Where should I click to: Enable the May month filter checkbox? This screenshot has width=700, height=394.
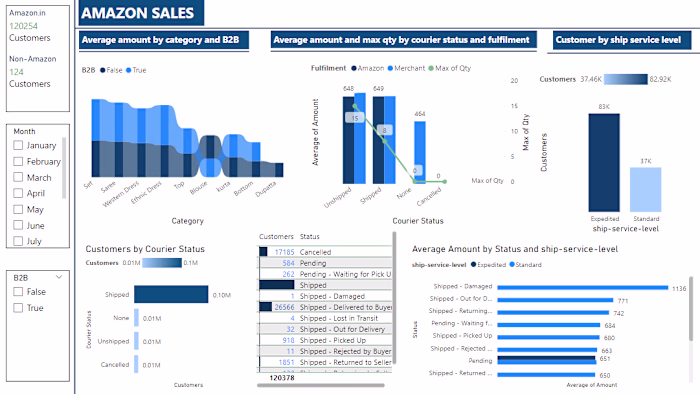pyautogui.click(x=18, y=209)
